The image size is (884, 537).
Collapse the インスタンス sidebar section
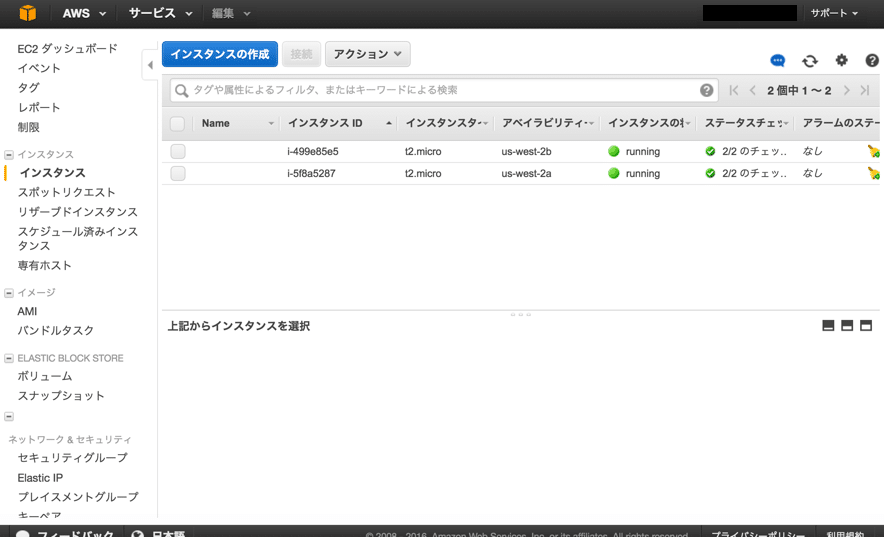tap(9, 154)
